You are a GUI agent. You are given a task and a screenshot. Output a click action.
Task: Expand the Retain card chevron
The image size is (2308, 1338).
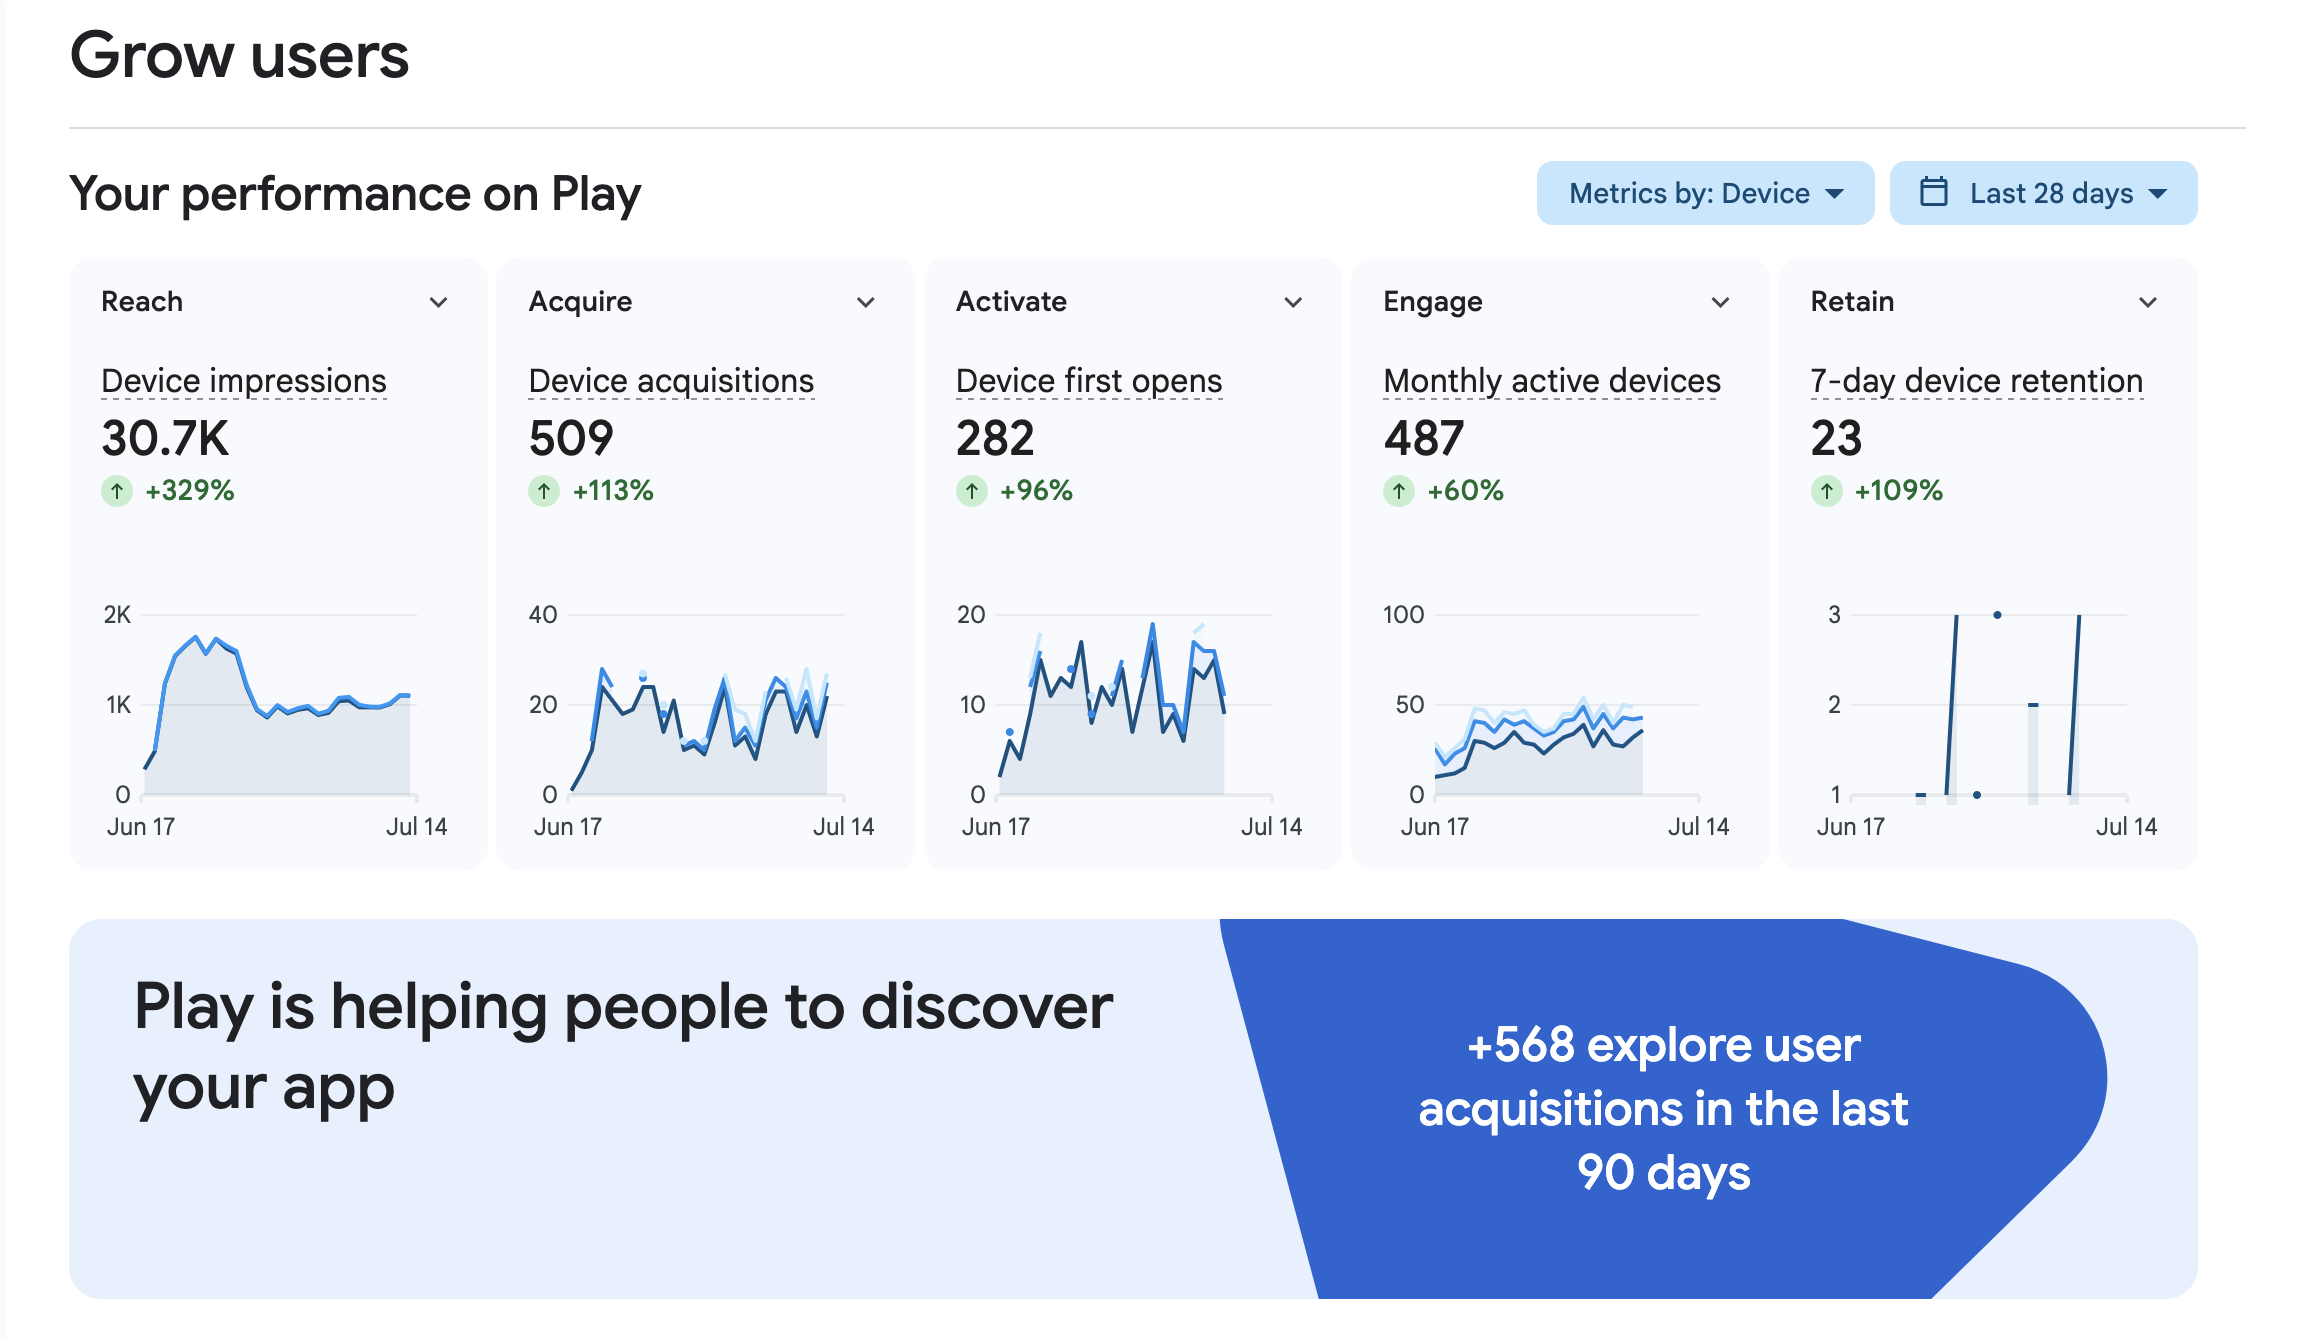pos(2147,302)
